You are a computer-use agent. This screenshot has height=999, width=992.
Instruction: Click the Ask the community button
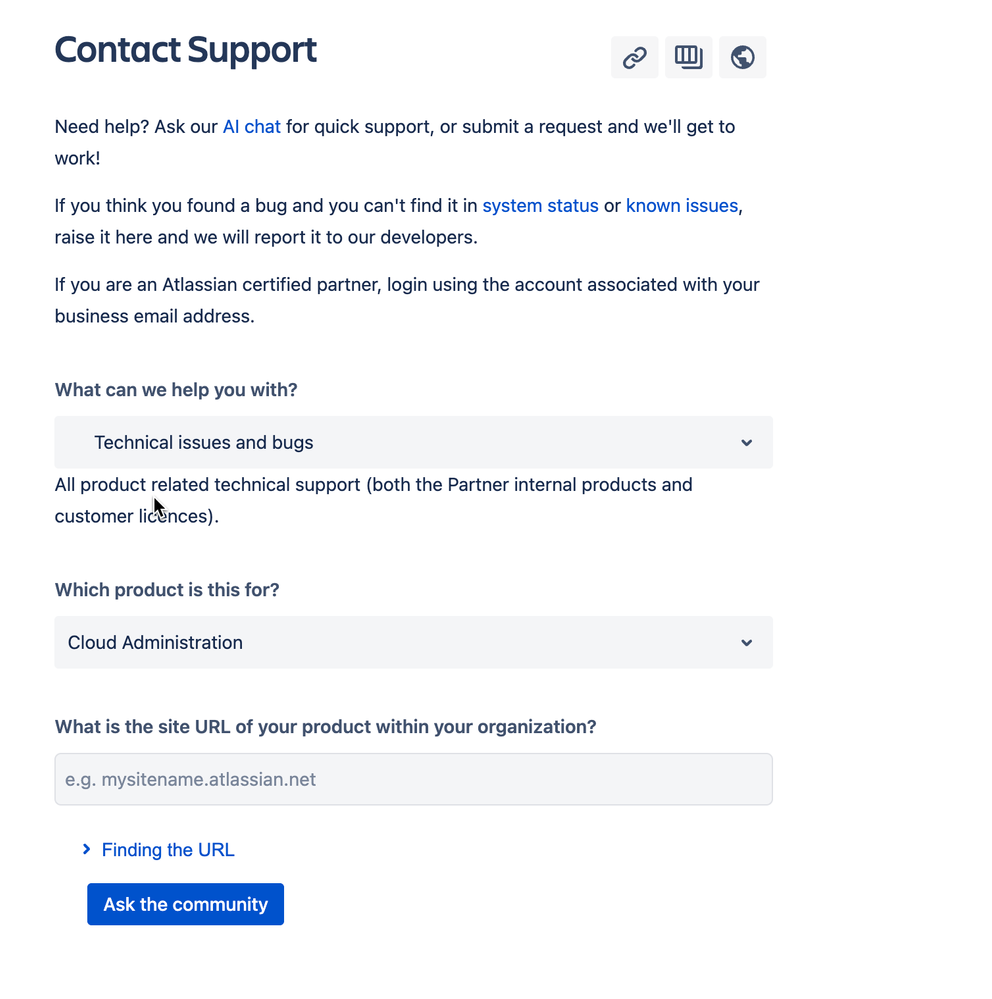[x=185, y=904]
